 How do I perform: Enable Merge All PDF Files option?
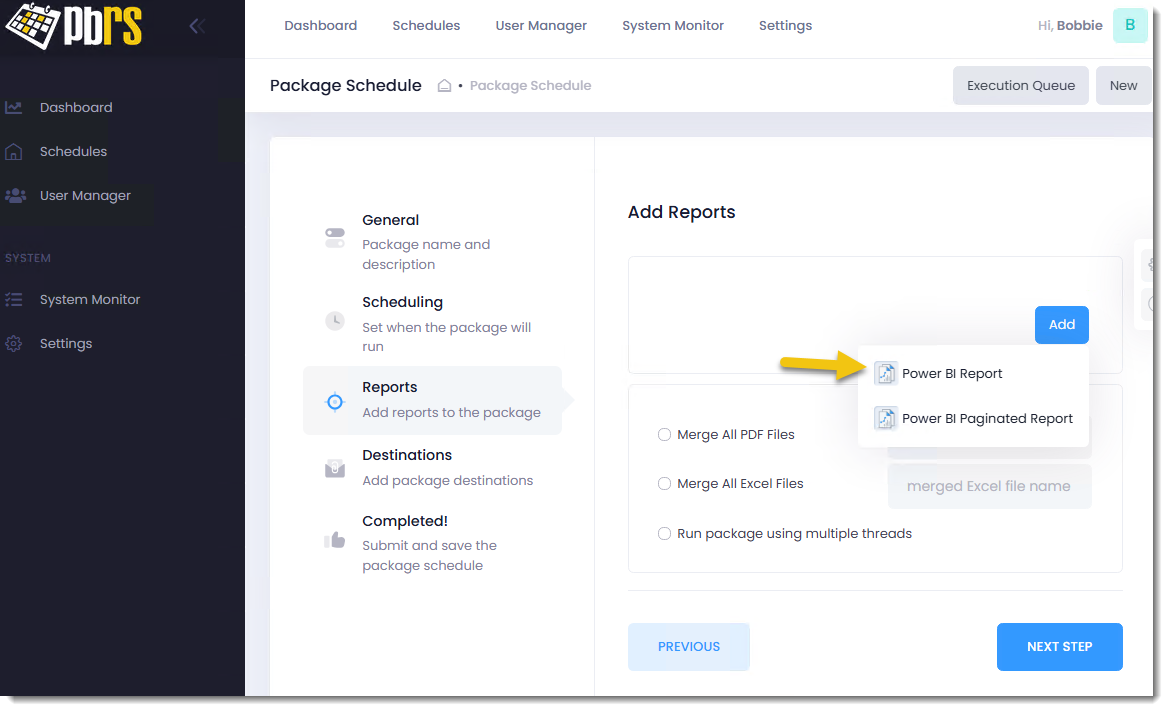coord(664,435)
